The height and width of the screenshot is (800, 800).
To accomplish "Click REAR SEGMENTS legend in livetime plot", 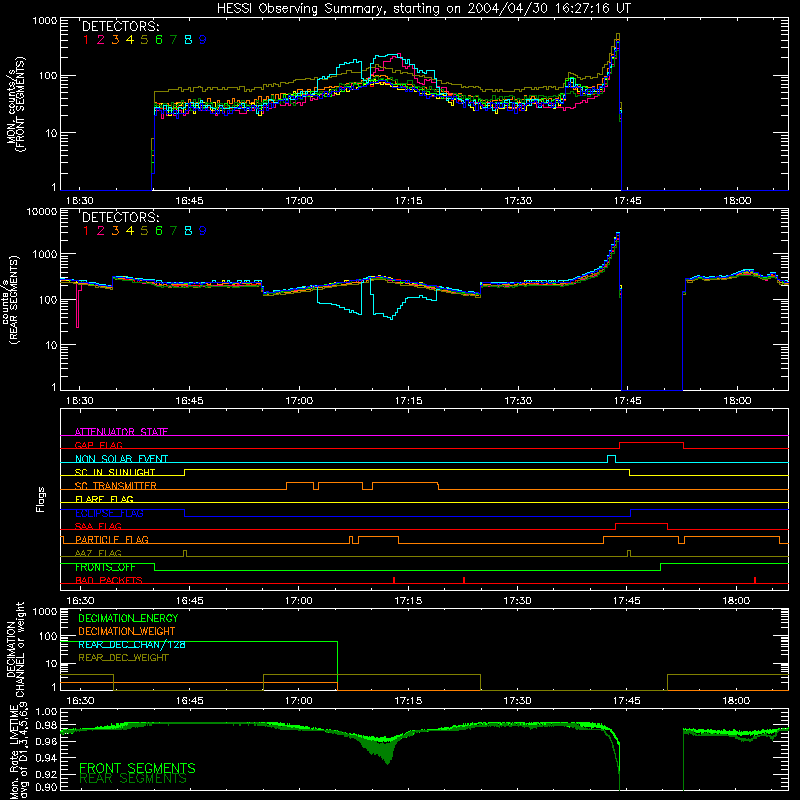I will [133, 779].
